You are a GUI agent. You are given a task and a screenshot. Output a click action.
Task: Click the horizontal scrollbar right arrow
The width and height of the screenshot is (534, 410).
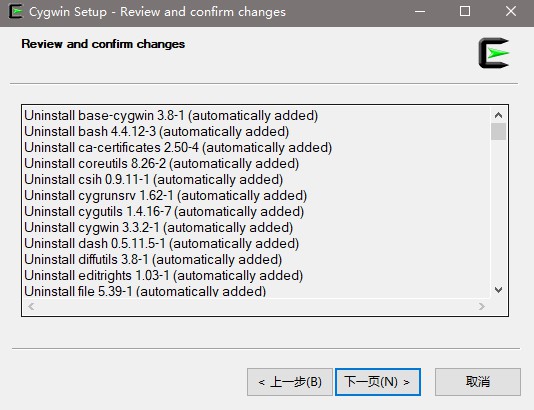point(481,306)
